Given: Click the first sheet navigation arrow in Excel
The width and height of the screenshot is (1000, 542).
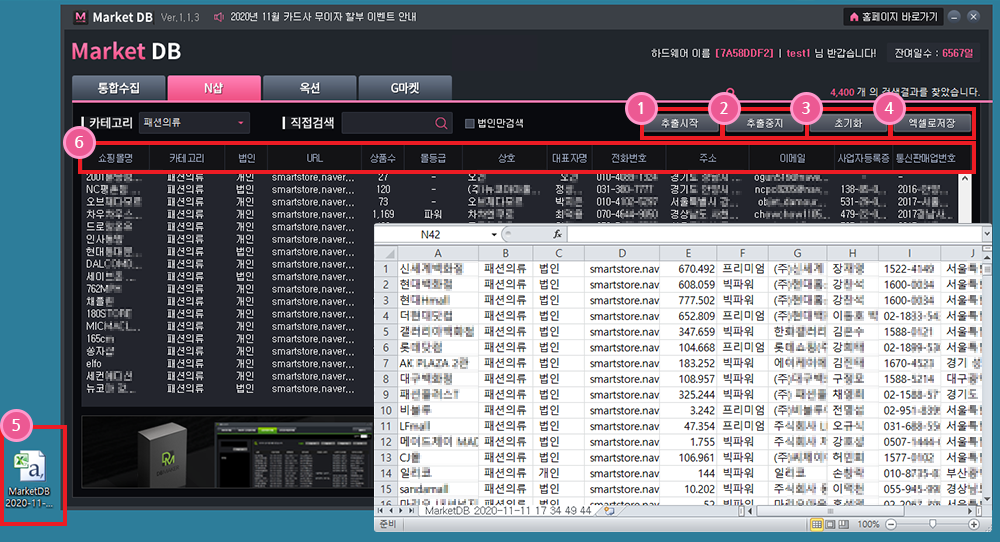Looking at the screenshot, I should [381, 511].
